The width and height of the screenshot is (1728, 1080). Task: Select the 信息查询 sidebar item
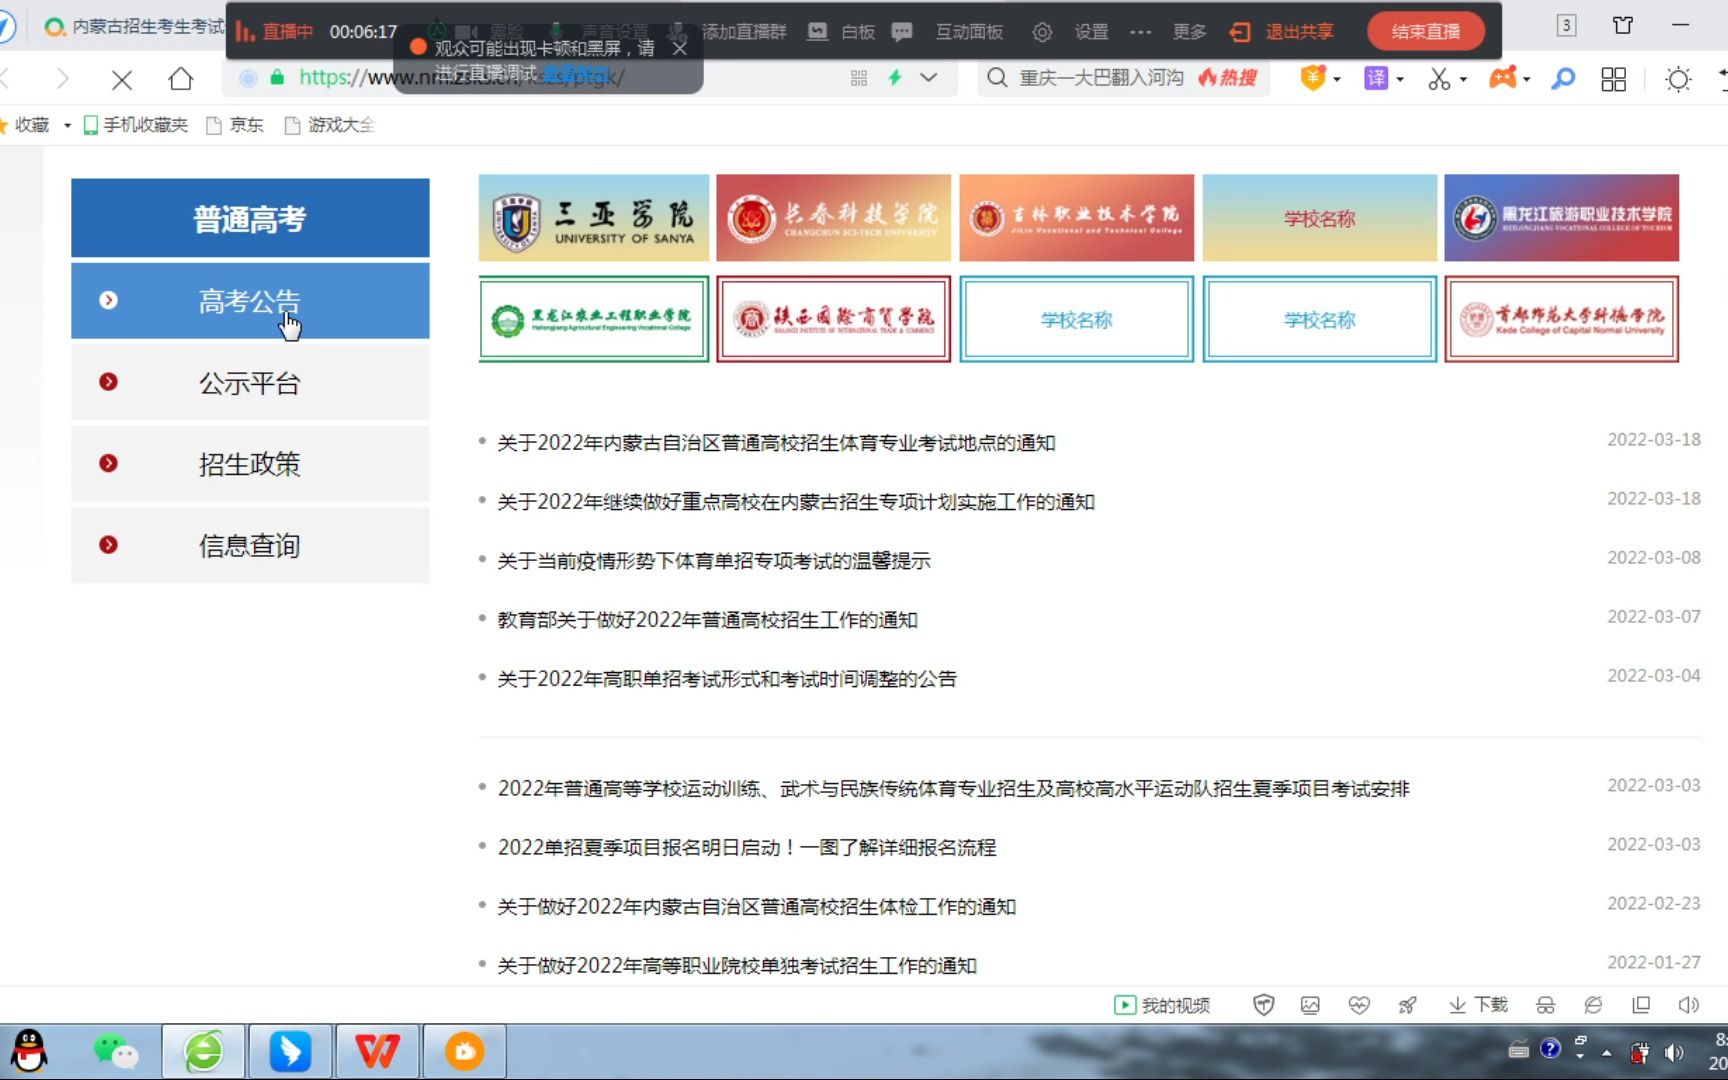click(249, 545)
